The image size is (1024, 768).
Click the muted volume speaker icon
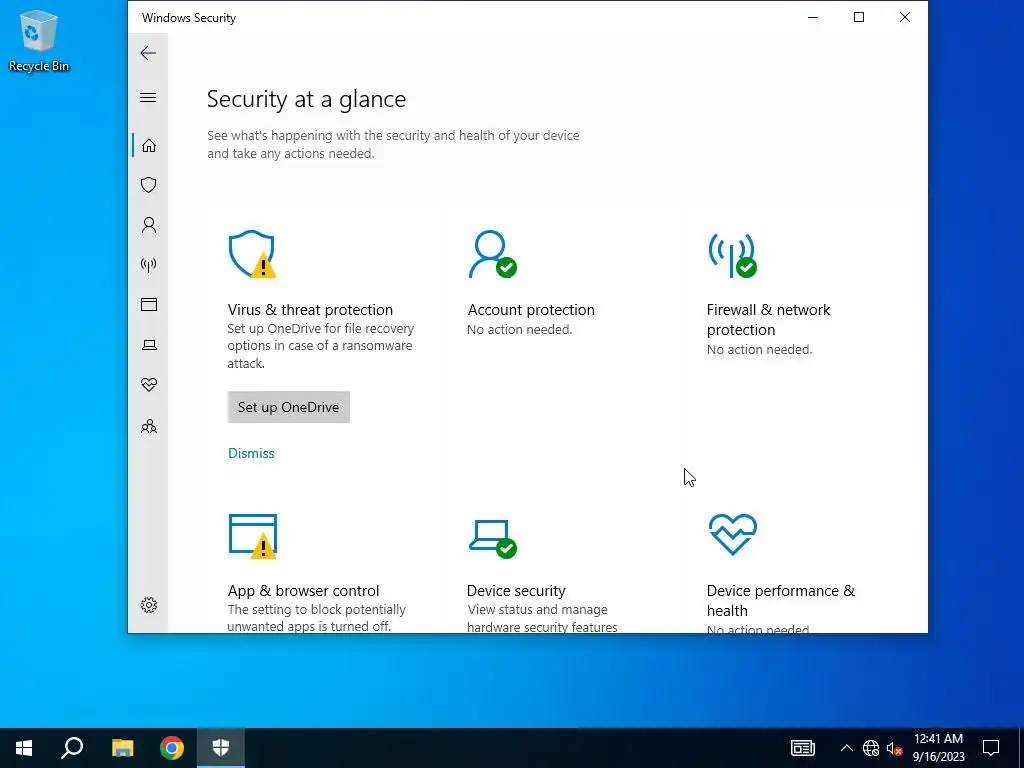(x=895, y=748)
